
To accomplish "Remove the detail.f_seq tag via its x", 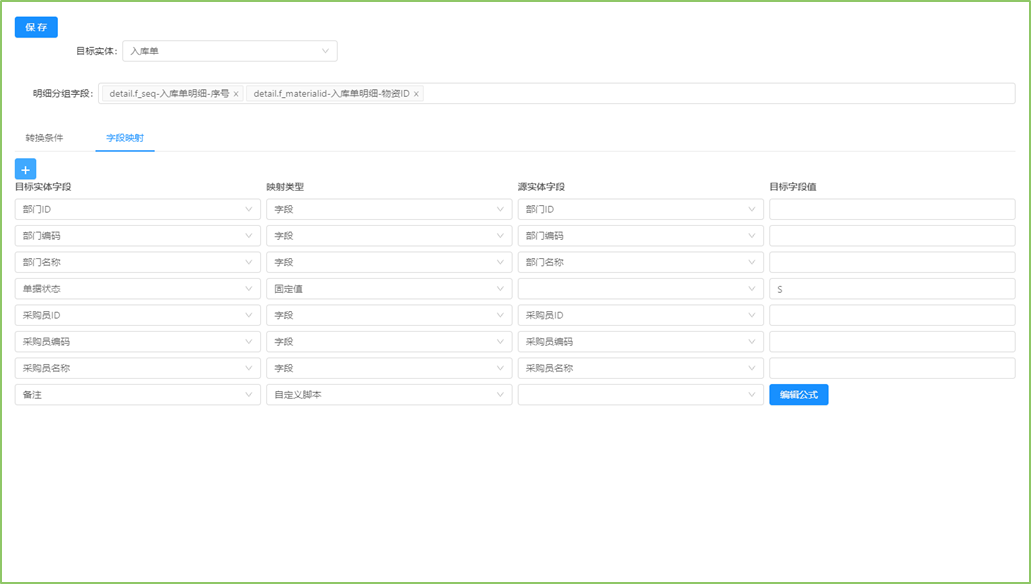I will point(236,94).
